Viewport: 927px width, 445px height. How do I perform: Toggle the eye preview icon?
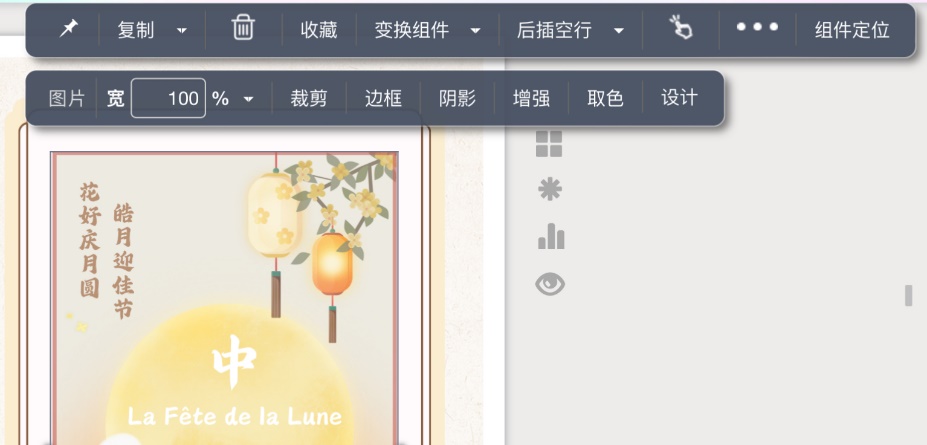(550, 284)
